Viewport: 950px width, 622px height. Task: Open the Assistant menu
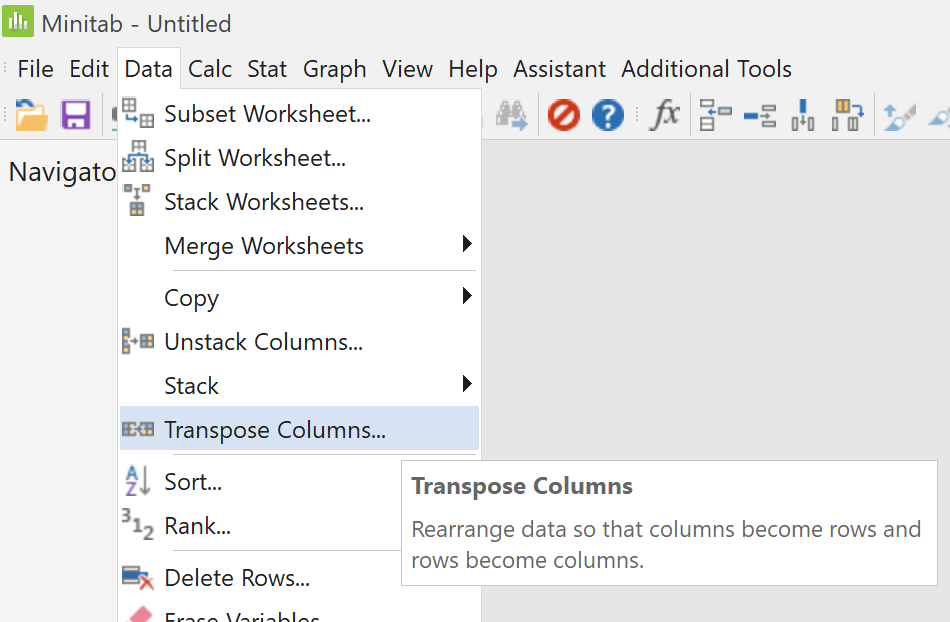pyautogui.click(x=559, y=69)
